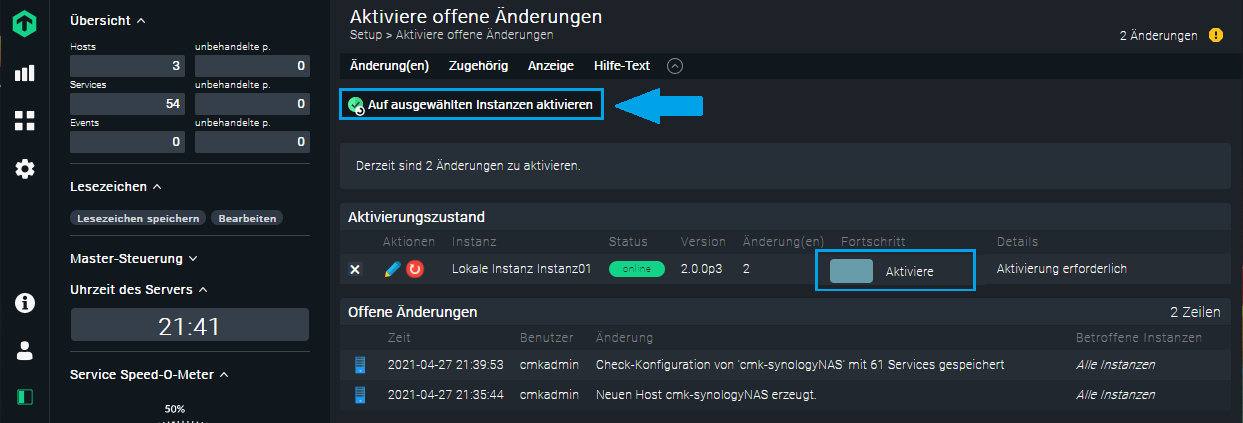Viewport: 1243px width, 423px height.
Task: Open the Customize grid icon
Action: 25,121
